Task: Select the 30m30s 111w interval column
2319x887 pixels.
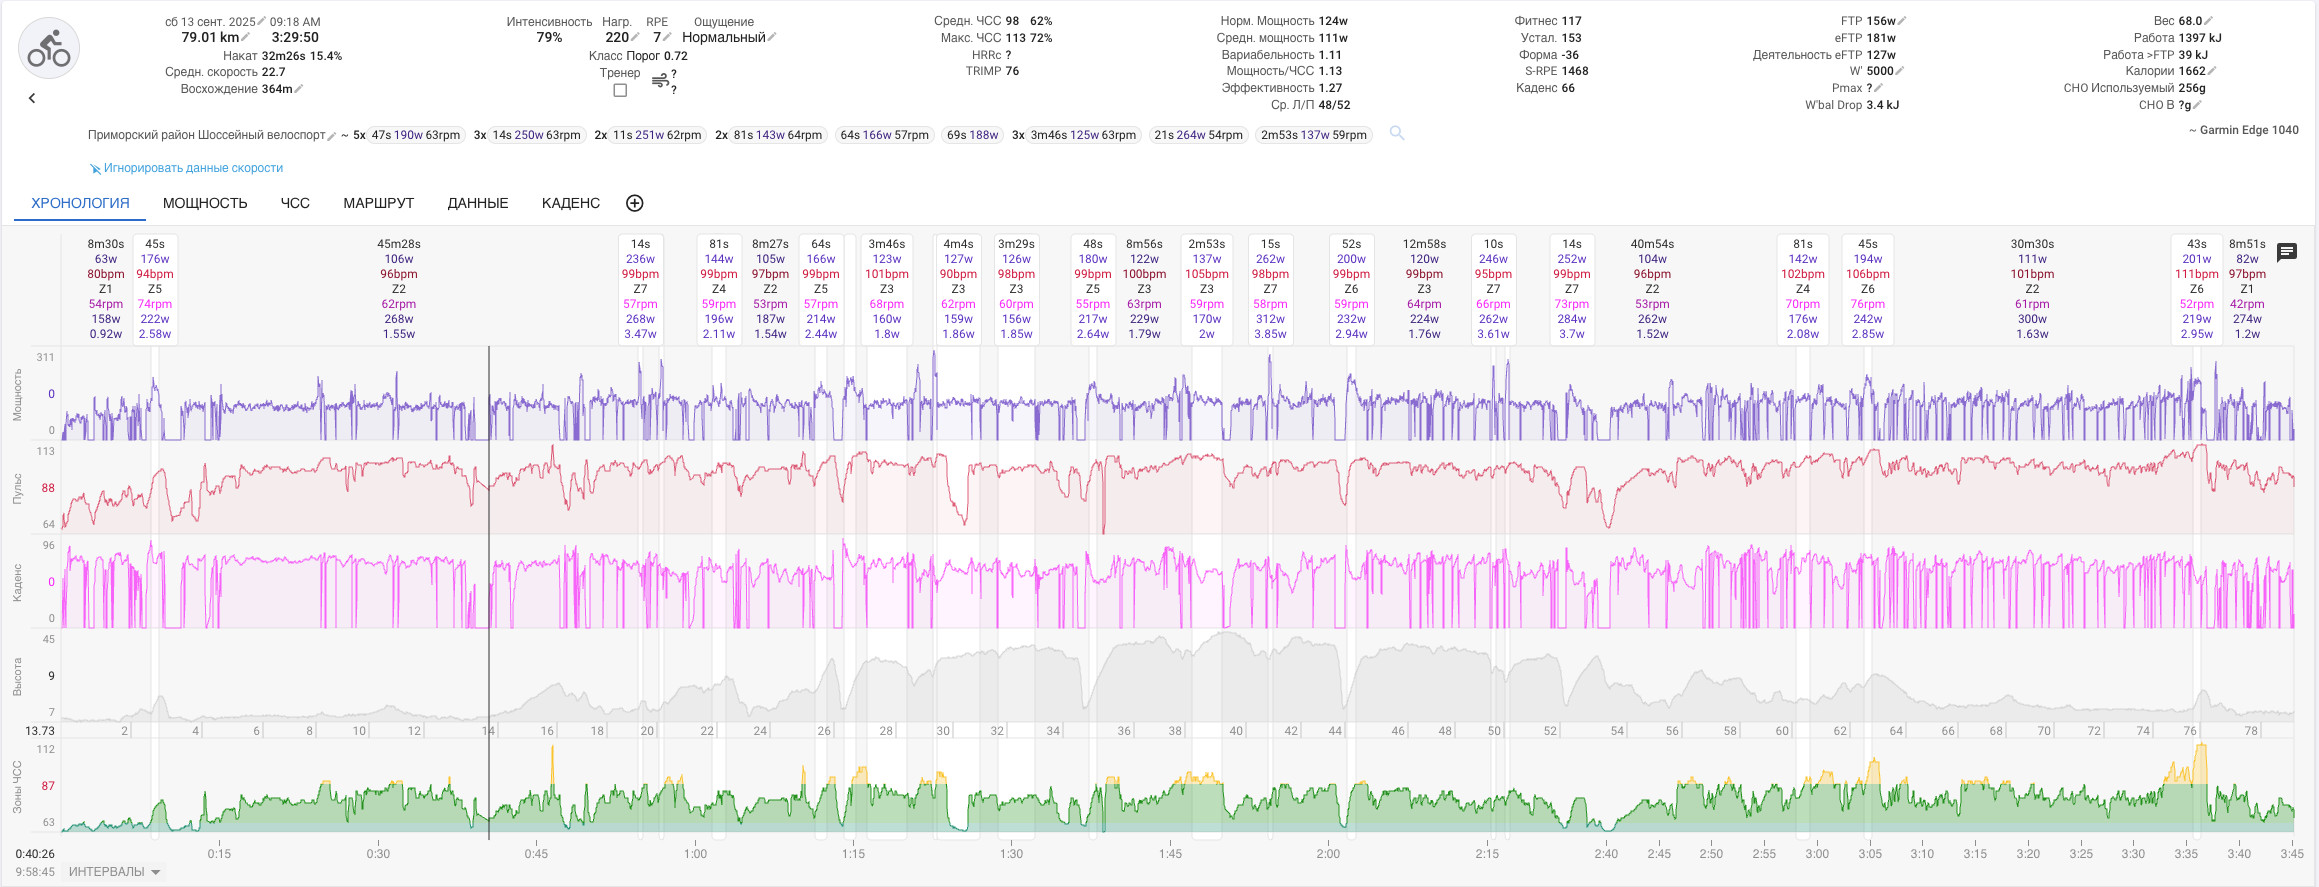Action: 2032,289
